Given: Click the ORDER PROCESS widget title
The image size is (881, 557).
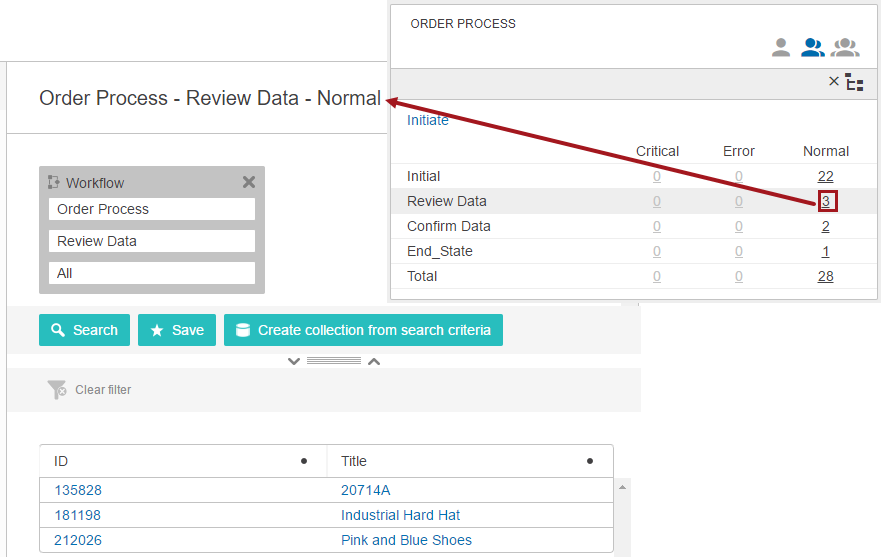Looking at the screenshot, I should click(x=463, y=24).
